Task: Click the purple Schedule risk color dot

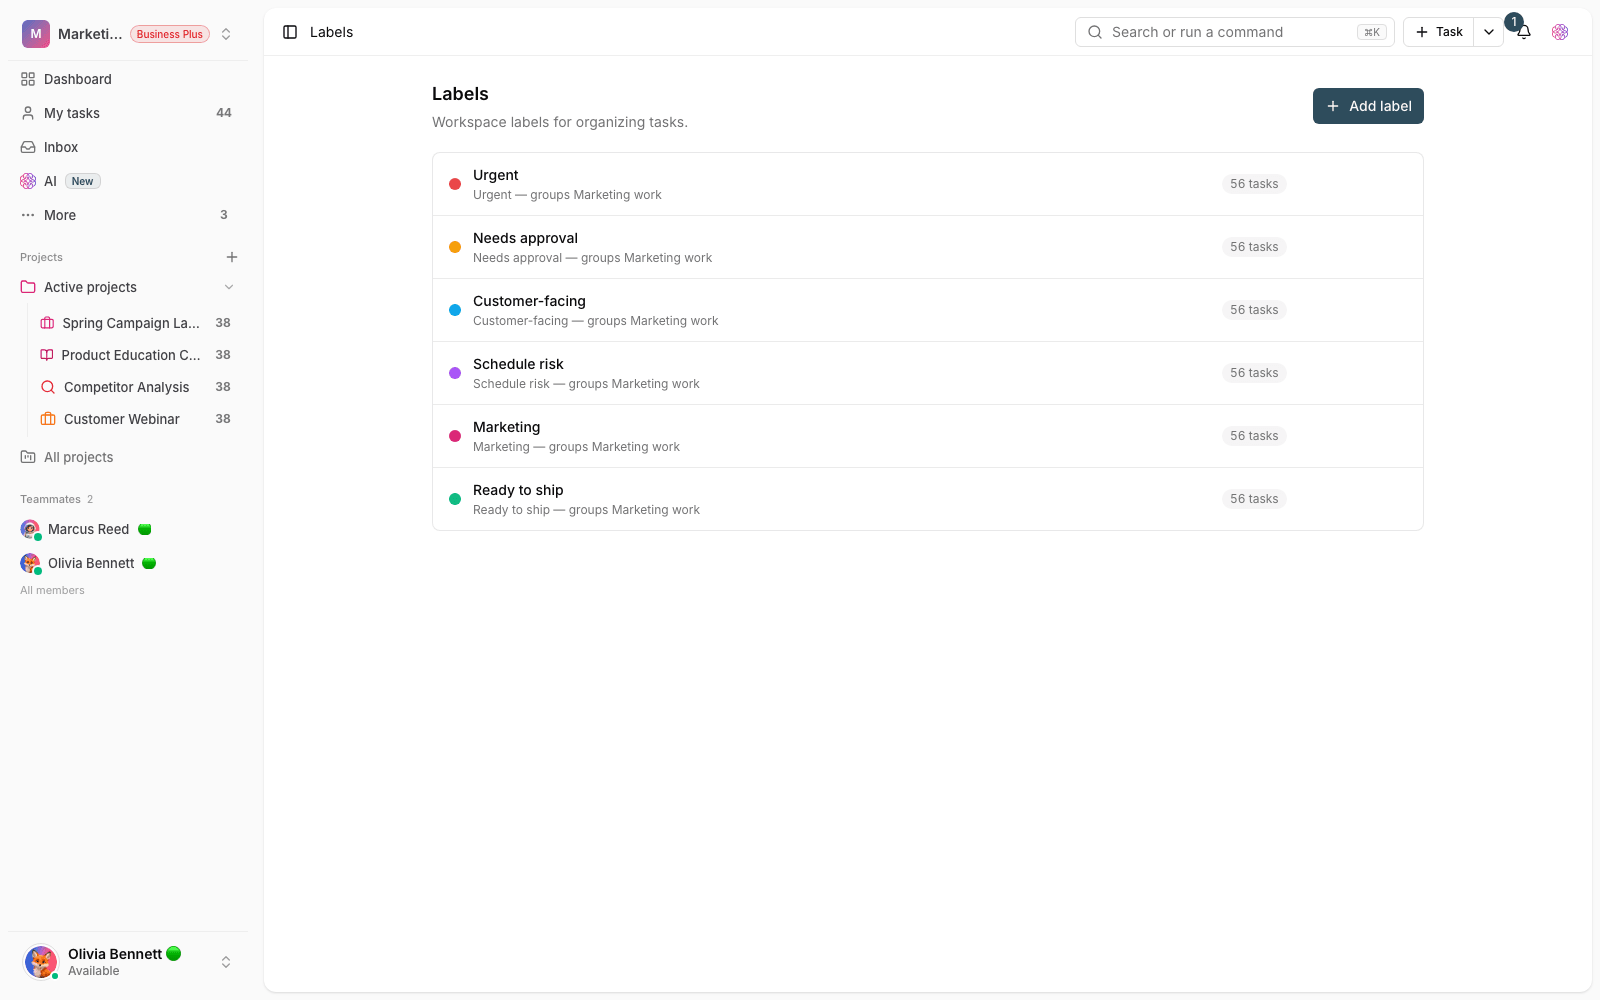Action: pyautogui.click(x=455, y=373)
